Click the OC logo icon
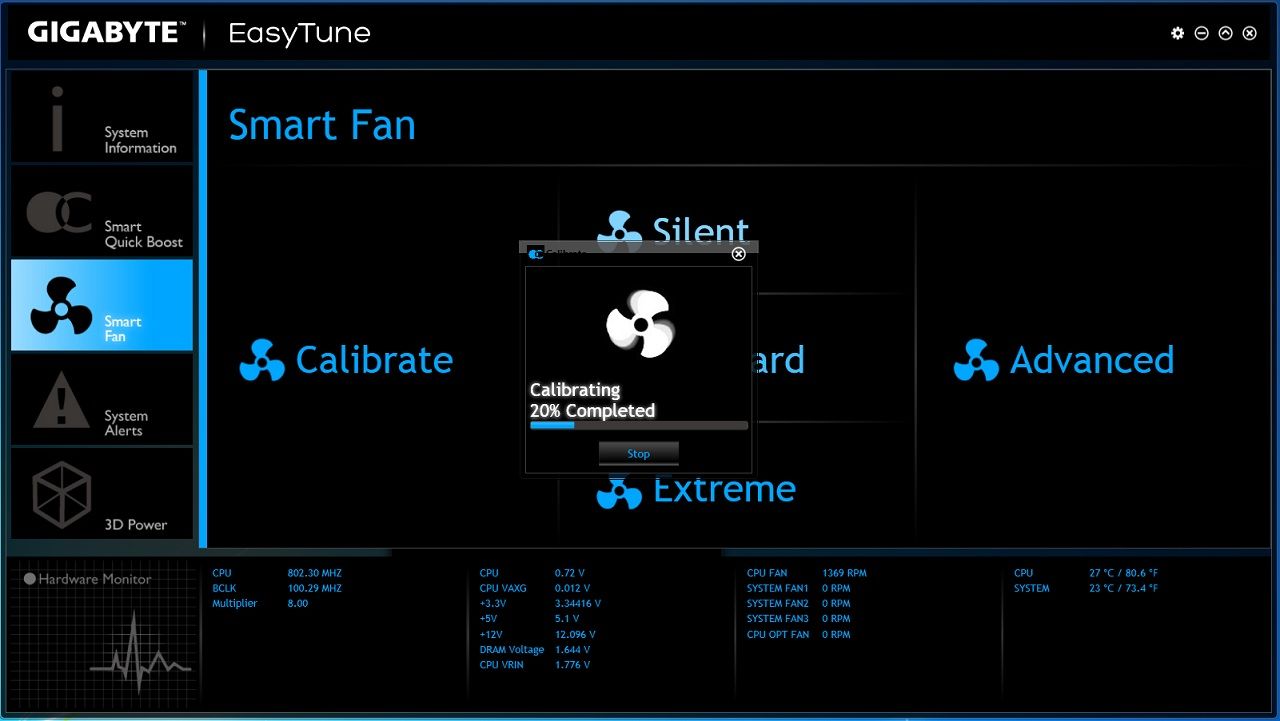Image resolution: width=1280 pixels, height=721 pixels. click(x=59, y=212)
